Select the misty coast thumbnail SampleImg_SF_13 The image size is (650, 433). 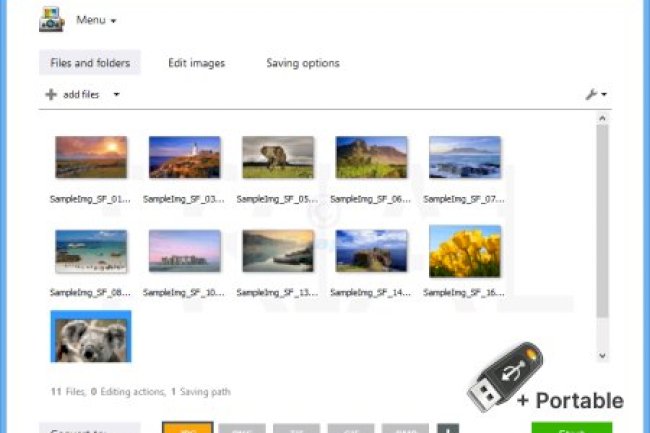278,251
